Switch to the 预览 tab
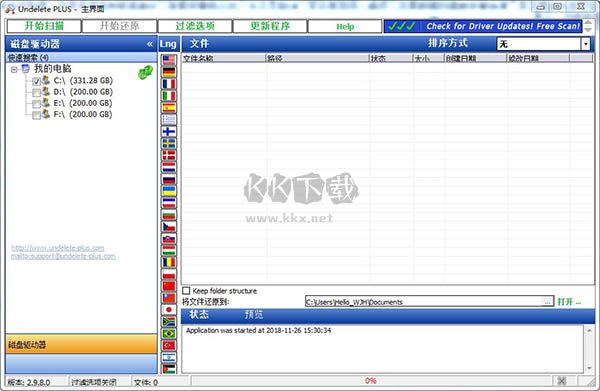 [254, 314]
